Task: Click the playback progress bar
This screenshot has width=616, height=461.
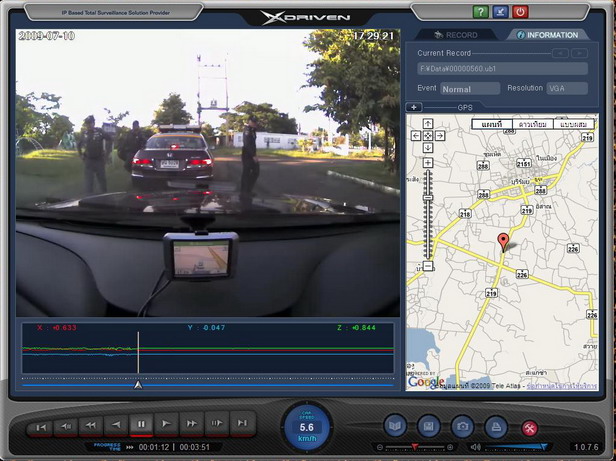Action: coord(208,385)
